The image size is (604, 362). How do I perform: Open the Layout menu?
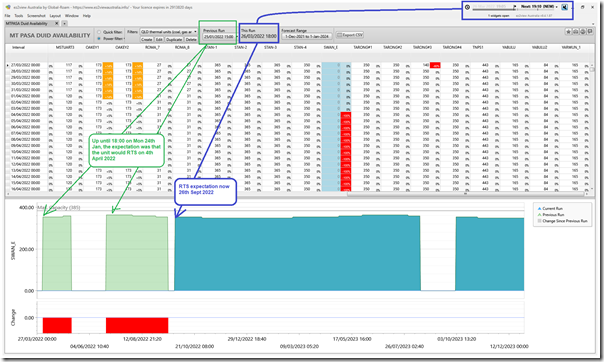[55, 16]
